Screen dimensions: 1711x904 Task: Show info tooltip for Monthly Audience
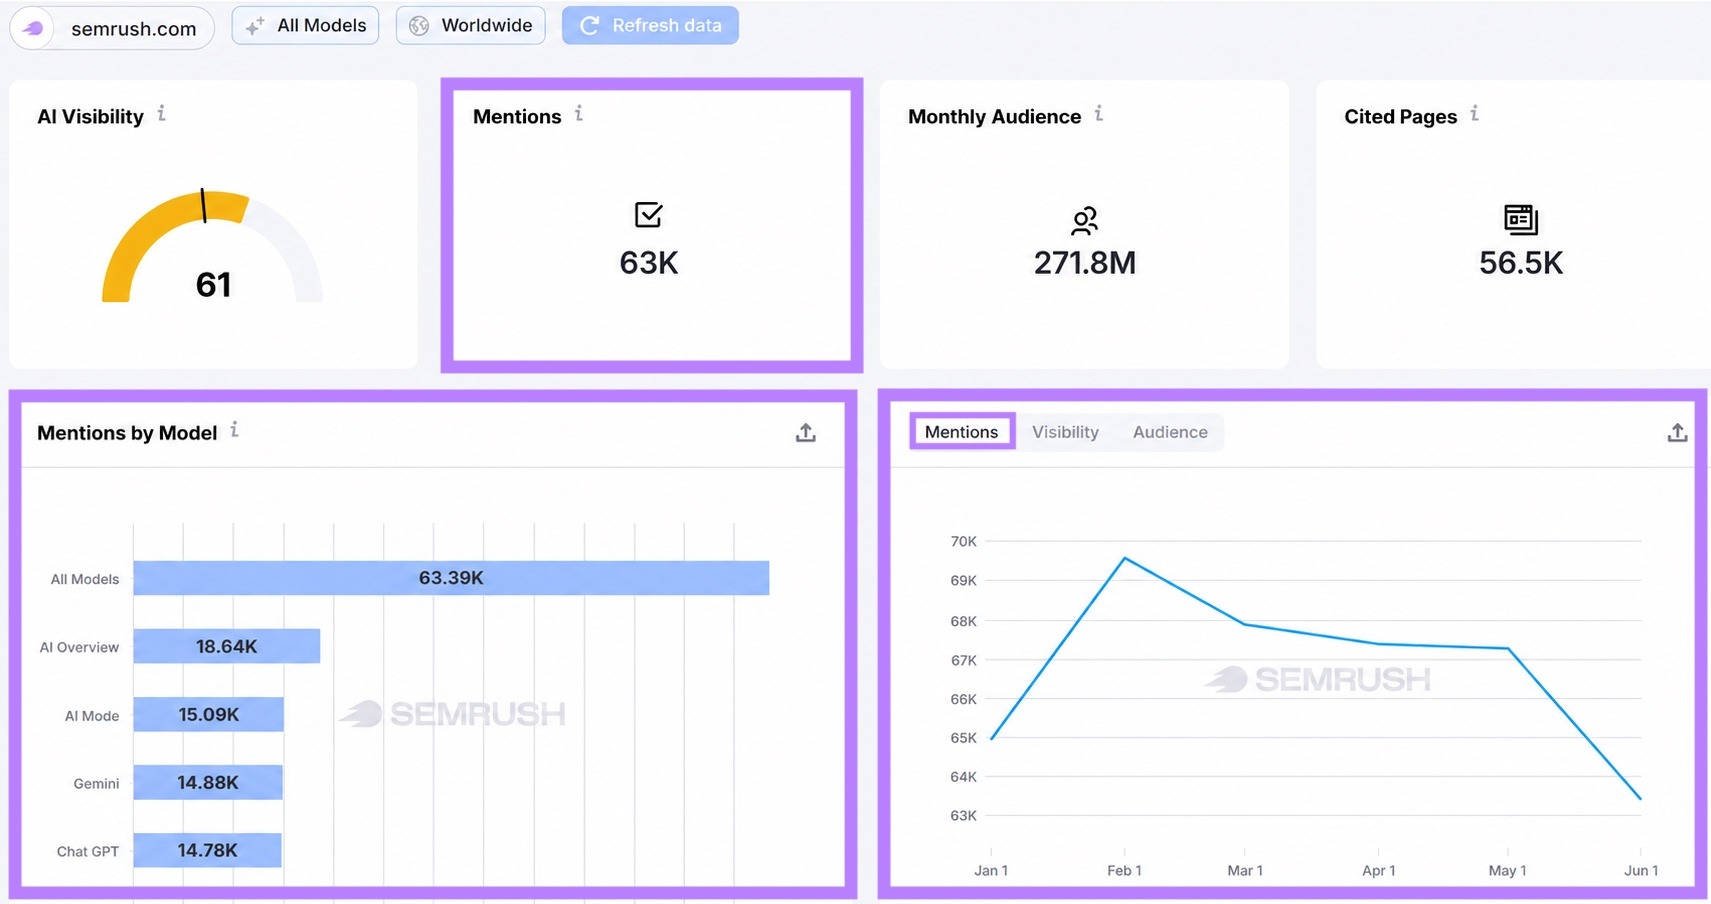1098,114
